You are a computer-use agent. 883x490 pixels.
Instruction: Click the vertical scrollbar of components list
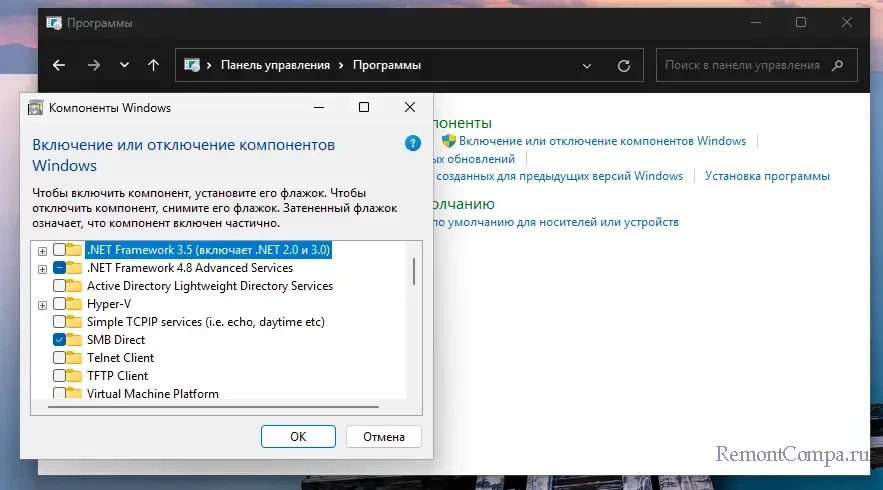(x=414, y=271)
